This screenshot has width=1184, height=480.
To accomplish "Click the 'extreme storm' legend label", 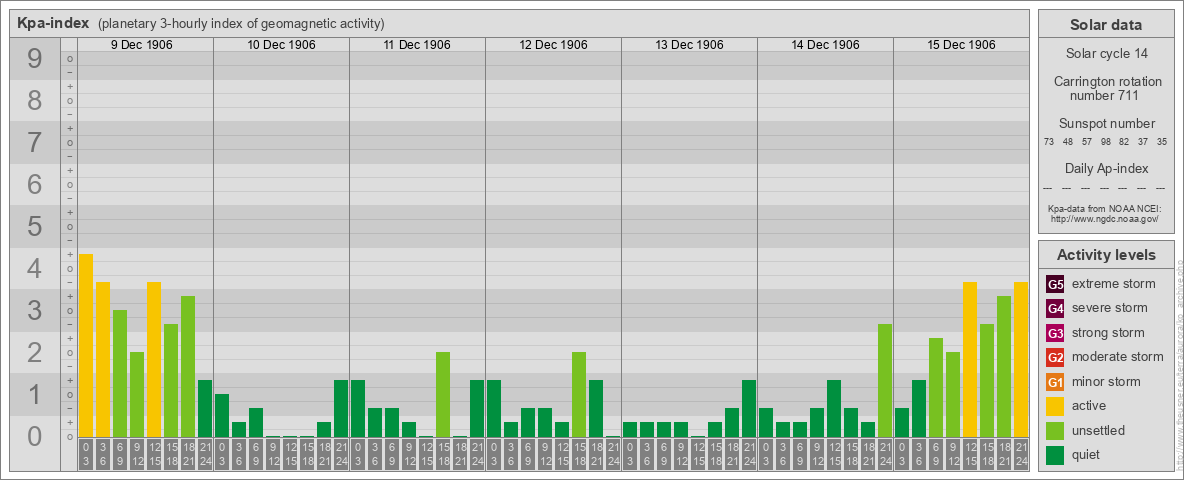I will (1114, 284).
